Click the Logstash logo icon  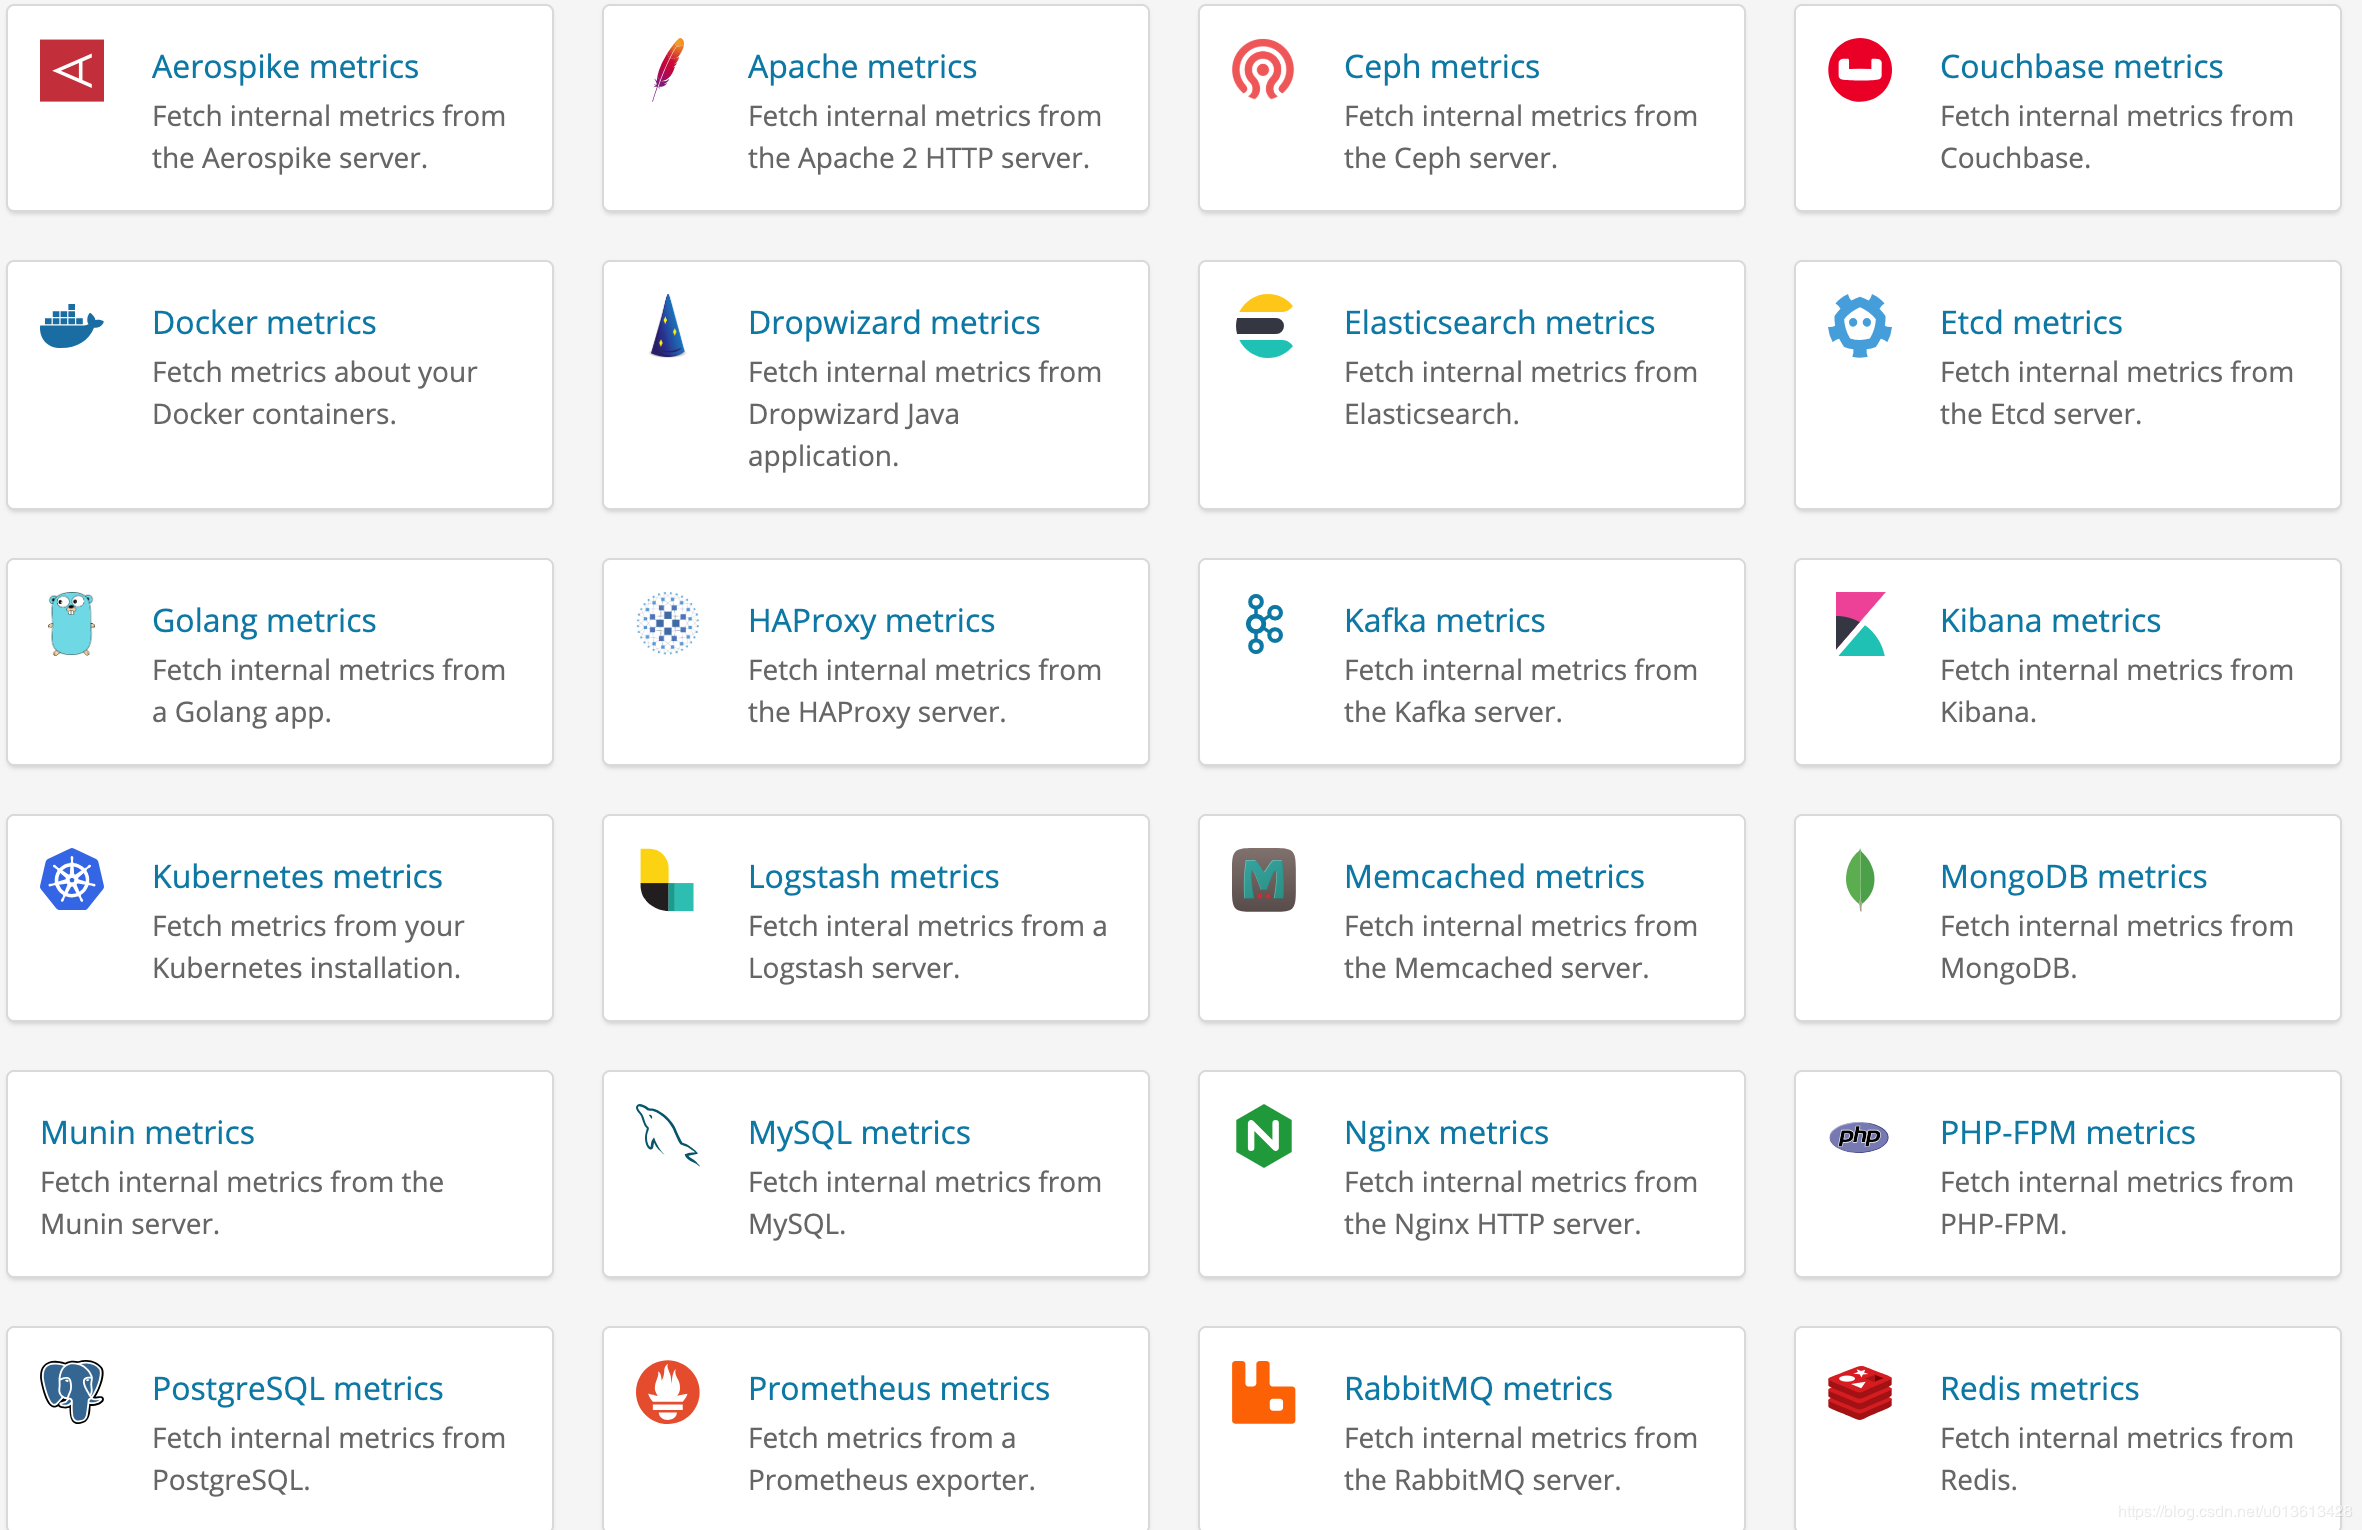point(667,880)
